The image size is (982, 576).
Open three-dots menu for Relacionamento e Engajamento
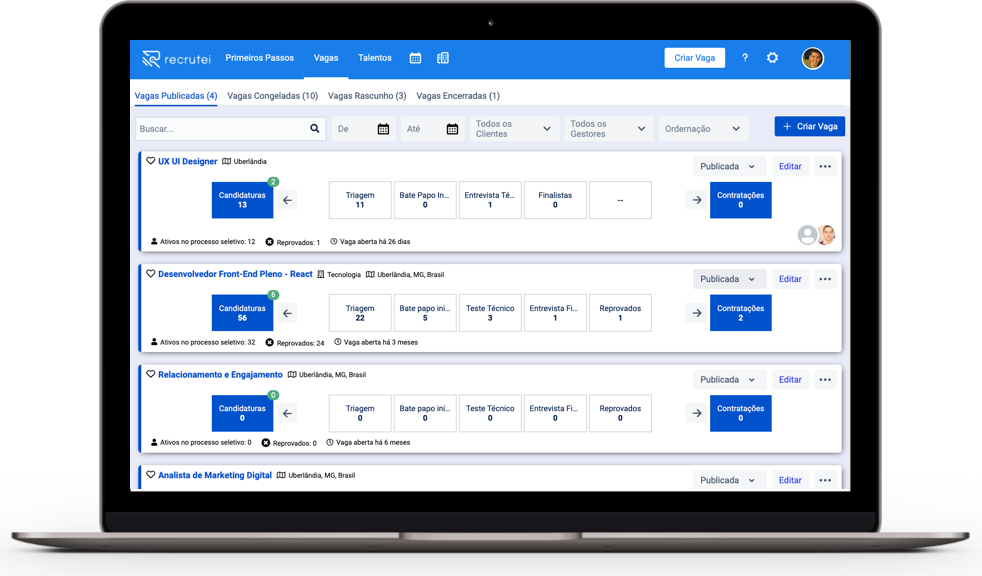[825, 380]
